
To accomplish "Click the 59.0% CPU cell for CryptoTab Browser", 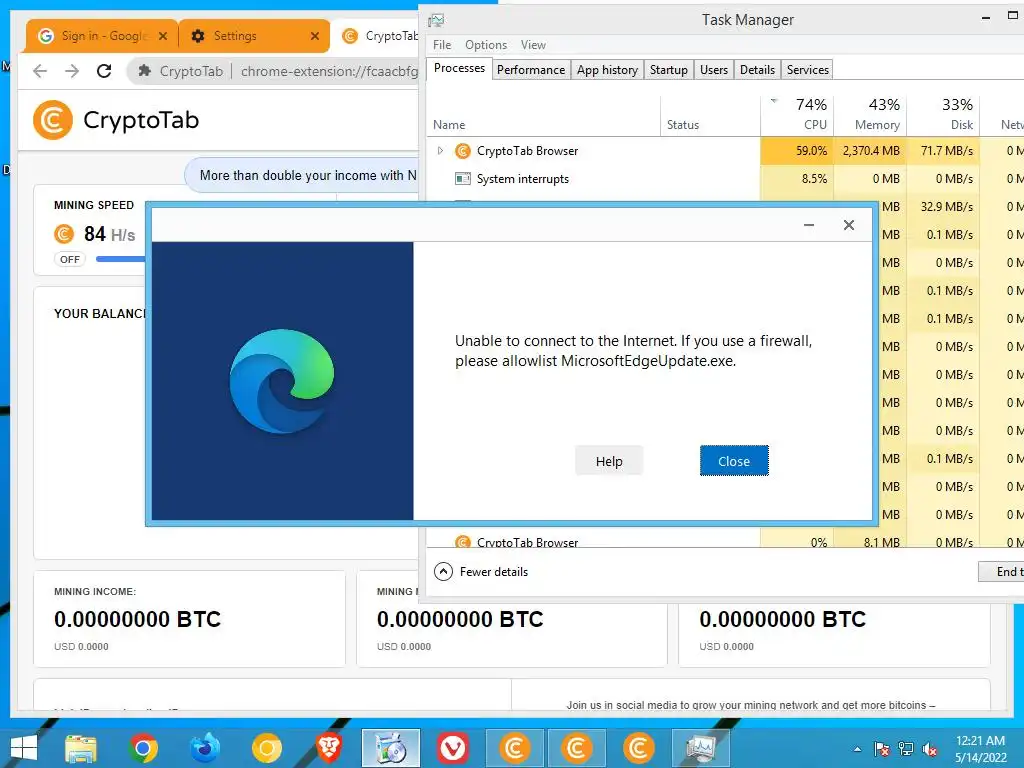I will [797, 151].
